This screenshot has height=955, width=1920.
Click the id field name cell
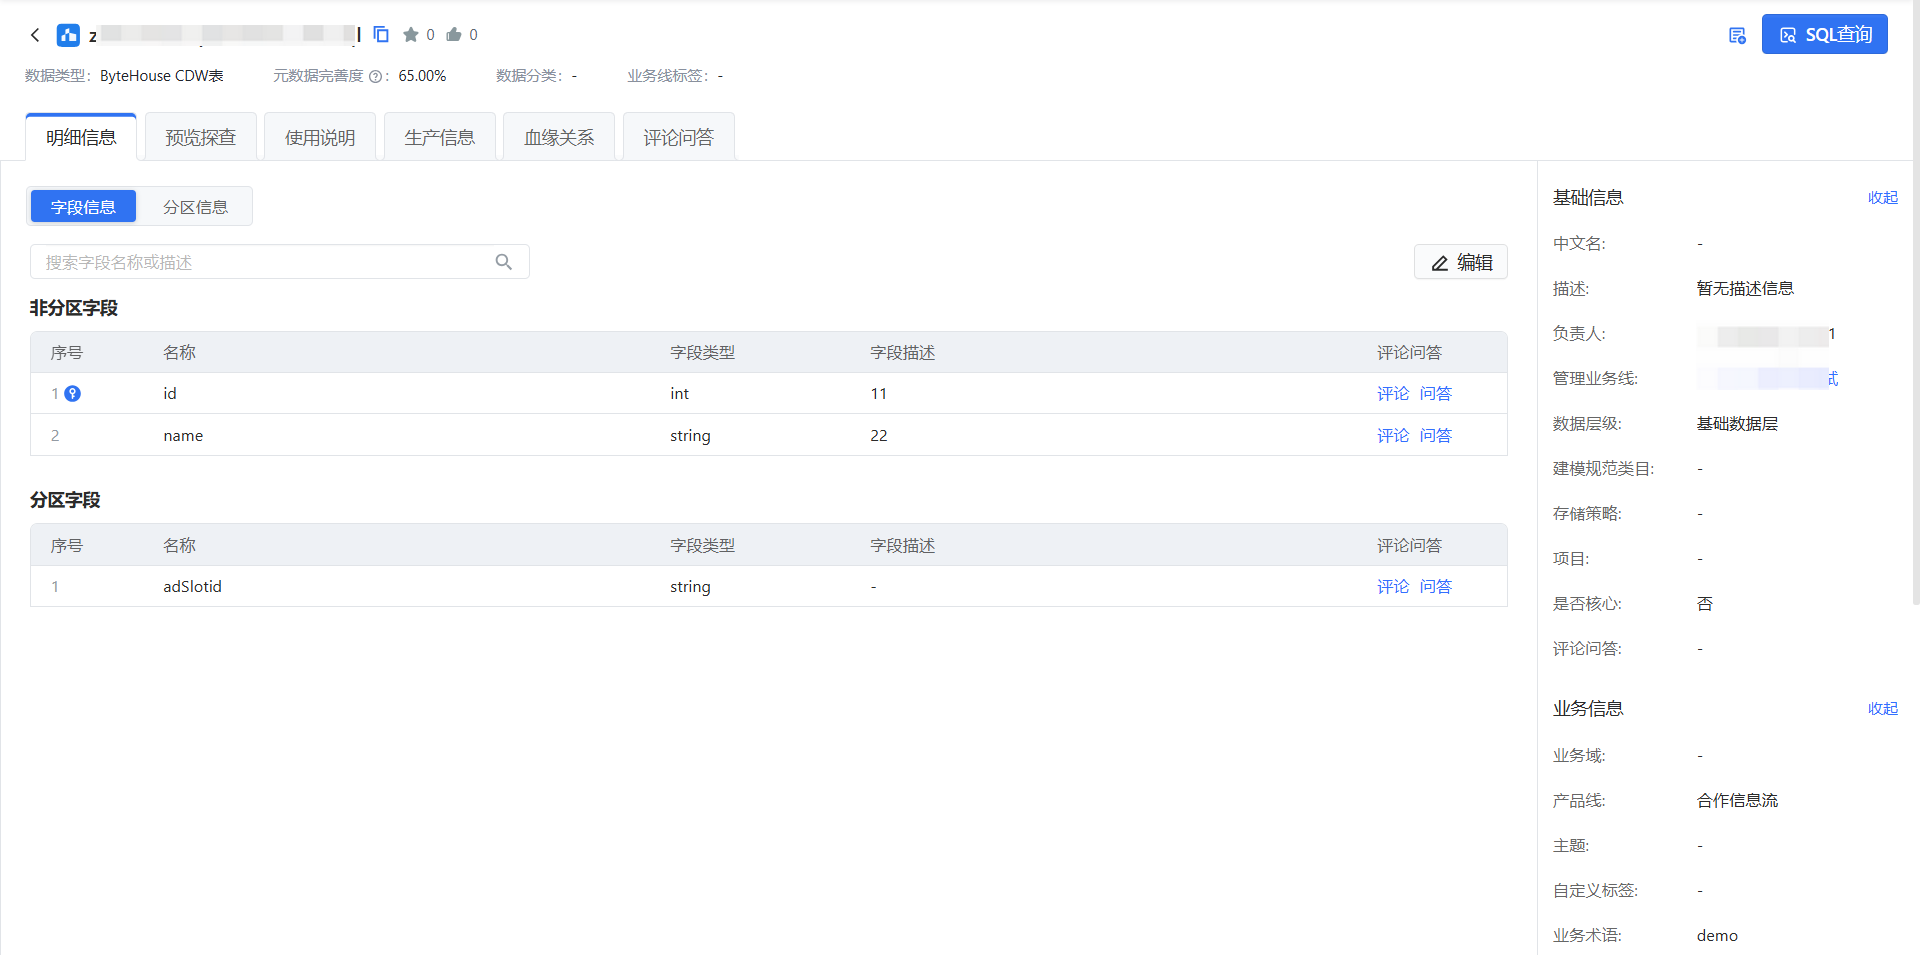click(170, 394)
